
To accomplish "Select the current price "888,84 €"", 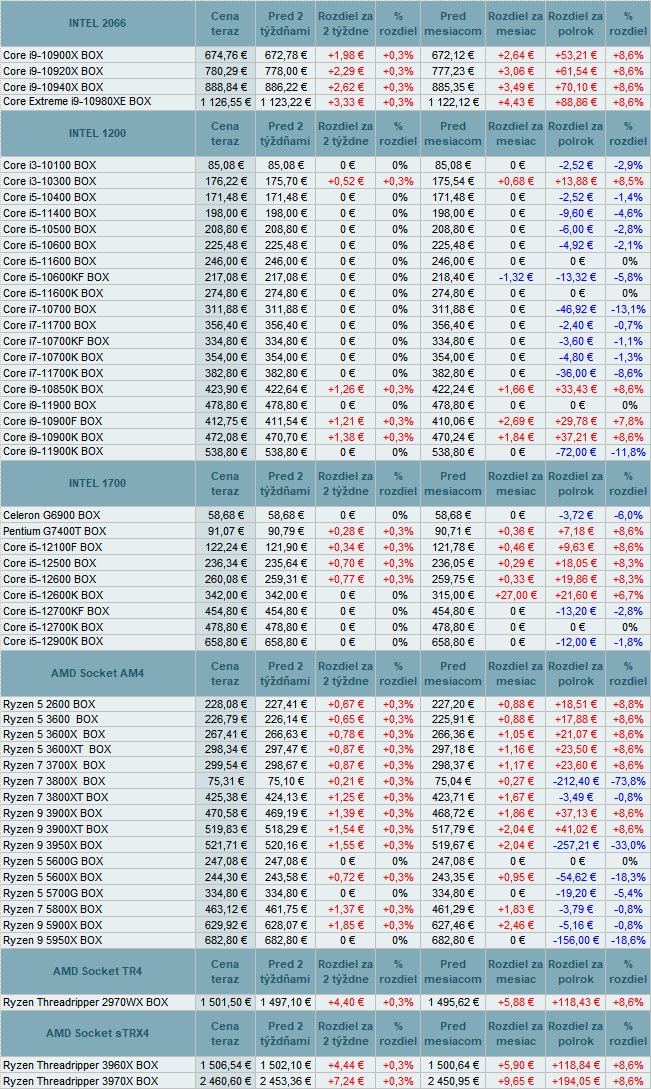I will [225, 87].
